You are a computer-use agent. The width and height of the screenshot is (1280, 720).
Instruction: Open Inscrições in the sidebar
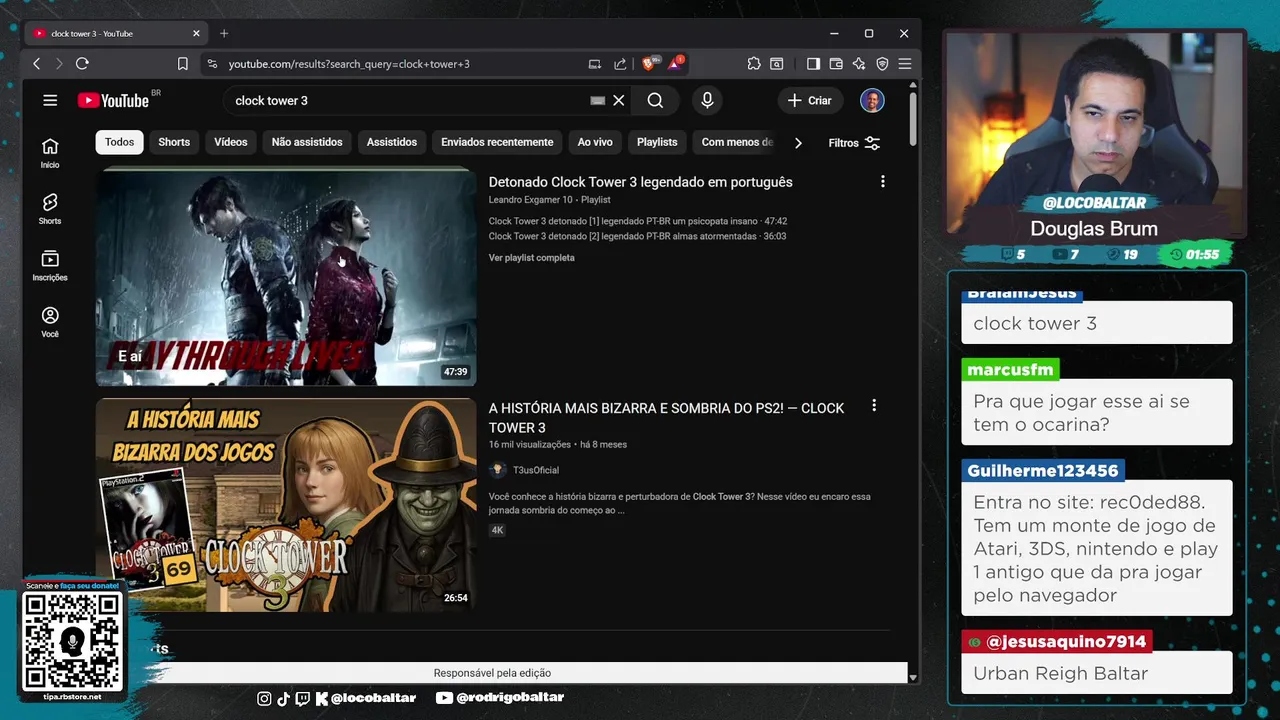[x=50, y=265]
